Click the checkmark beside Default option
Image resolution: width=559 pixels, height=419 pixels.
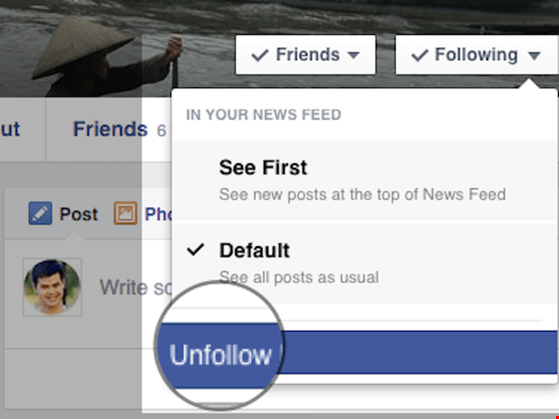click(x=195, y=250)
